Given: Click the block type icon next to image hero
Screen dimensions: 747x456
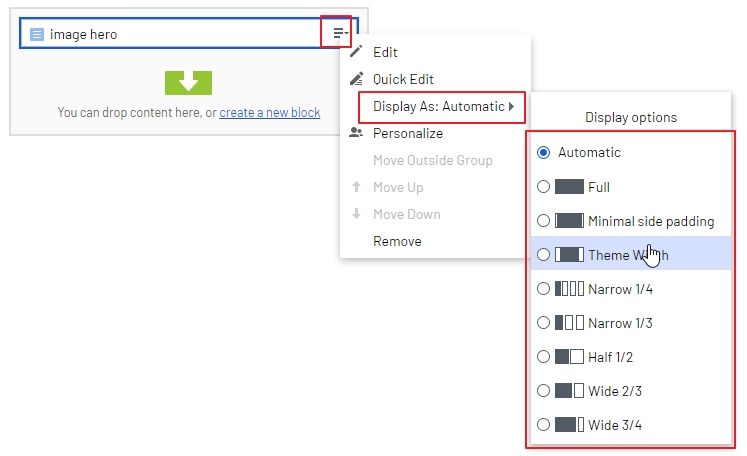Looking at the screenshot, I should click(37, 35).
